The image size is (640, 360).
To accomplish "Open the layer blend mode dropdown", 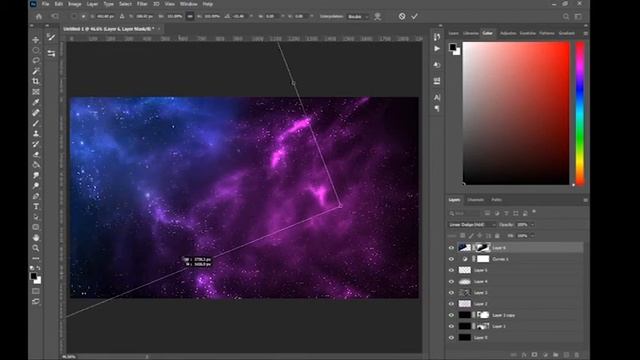I will click(x=472, y=225).
